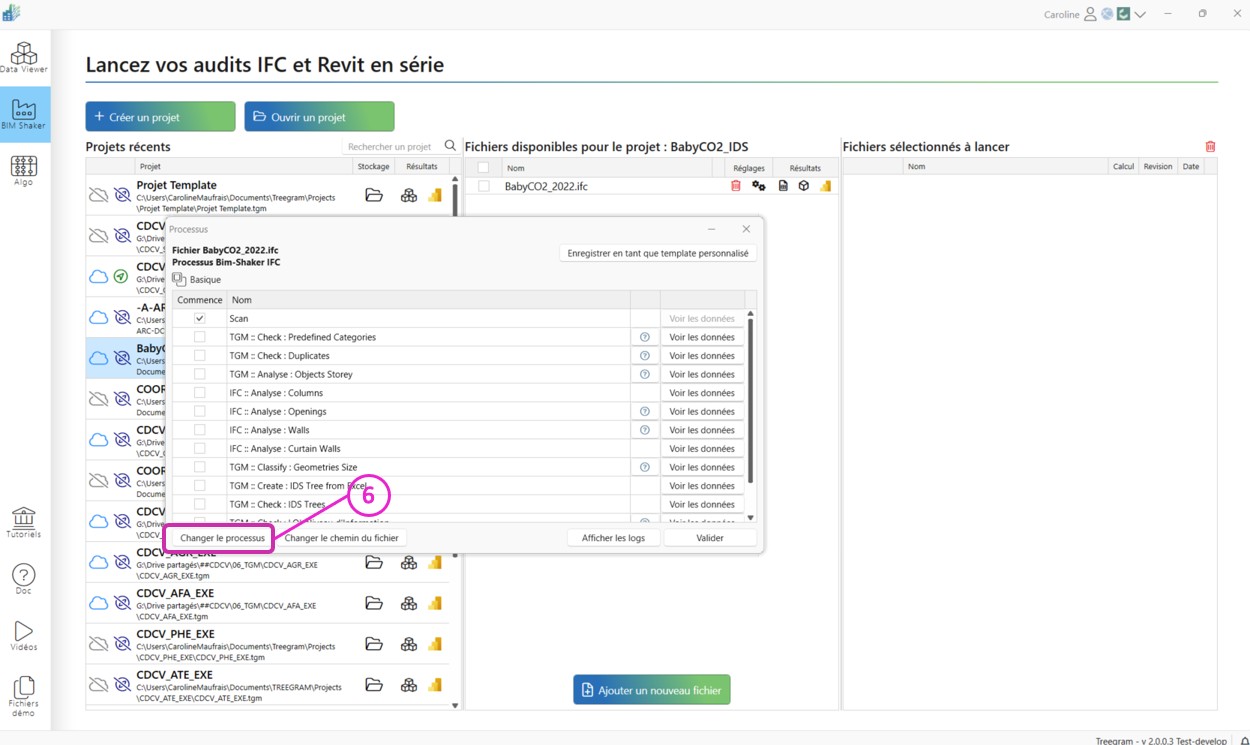Open the Algo module in sidebar
The width and height of the screenshot is (1250, 745).
[x=24, y=170]
